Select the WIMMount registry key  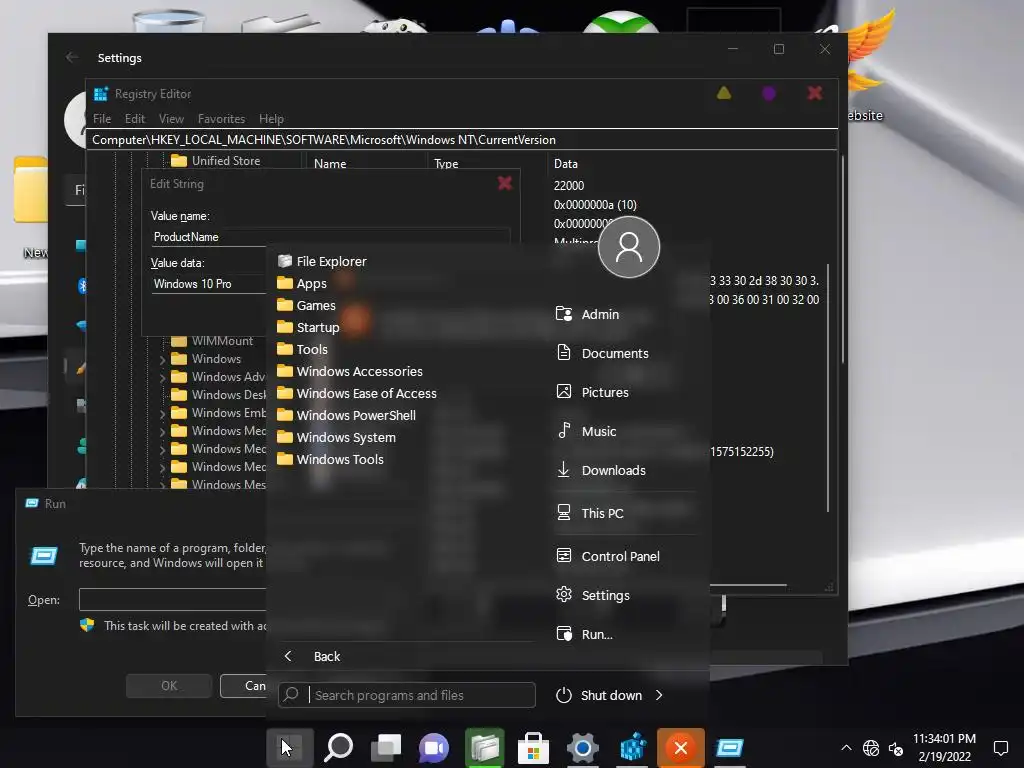click(x=222, y=341)
